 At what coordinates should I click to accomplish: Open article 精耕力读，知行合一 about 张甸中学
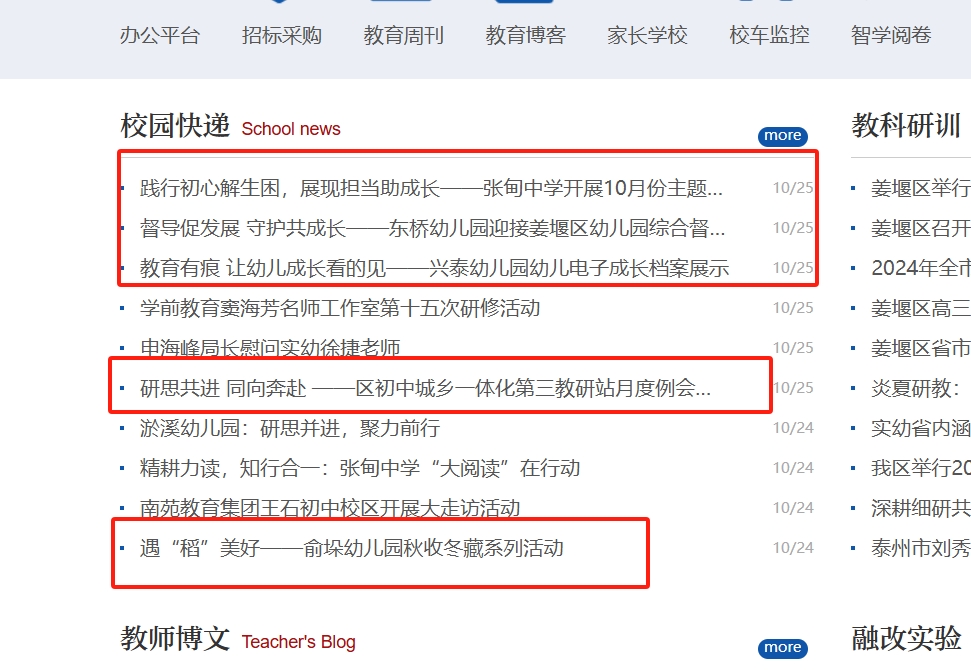tap(360, 468)
